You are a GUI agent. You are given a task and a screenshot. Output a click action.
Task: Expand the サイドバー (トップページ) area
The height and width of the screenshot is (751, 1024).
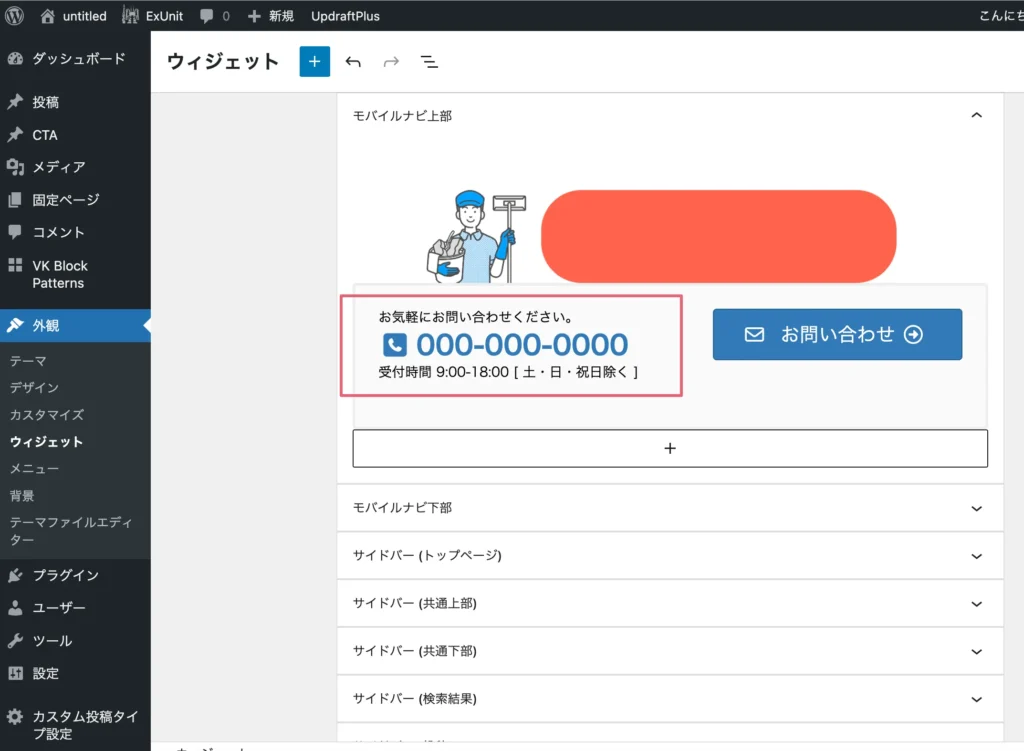[x=977, y=555]
